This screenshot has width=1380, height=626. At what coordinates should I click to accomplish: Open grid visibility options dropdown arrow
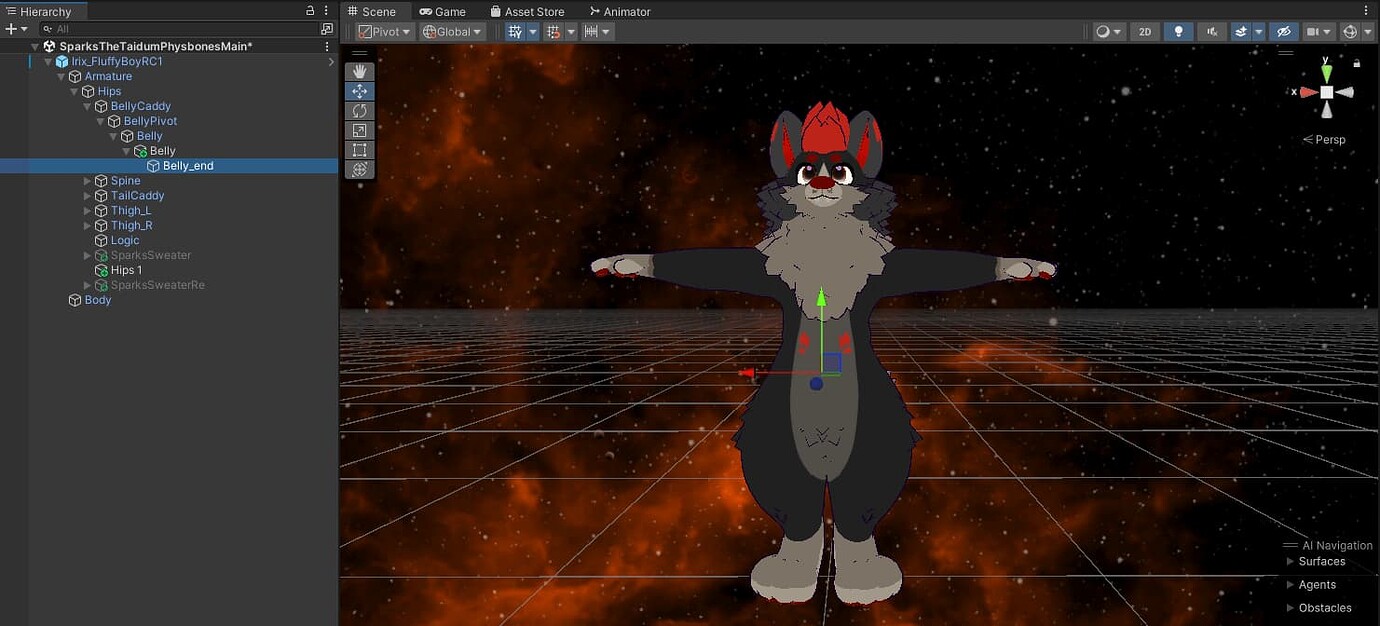[571, 32]
